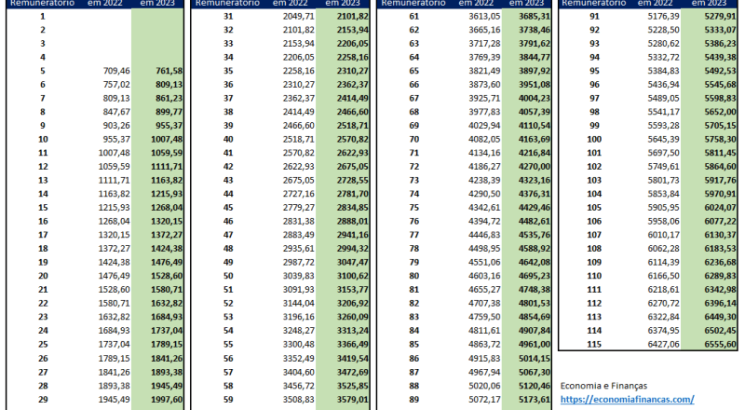Click remuneration level number 1
This screenshot has width=745, height=410.
click(43, 17)
